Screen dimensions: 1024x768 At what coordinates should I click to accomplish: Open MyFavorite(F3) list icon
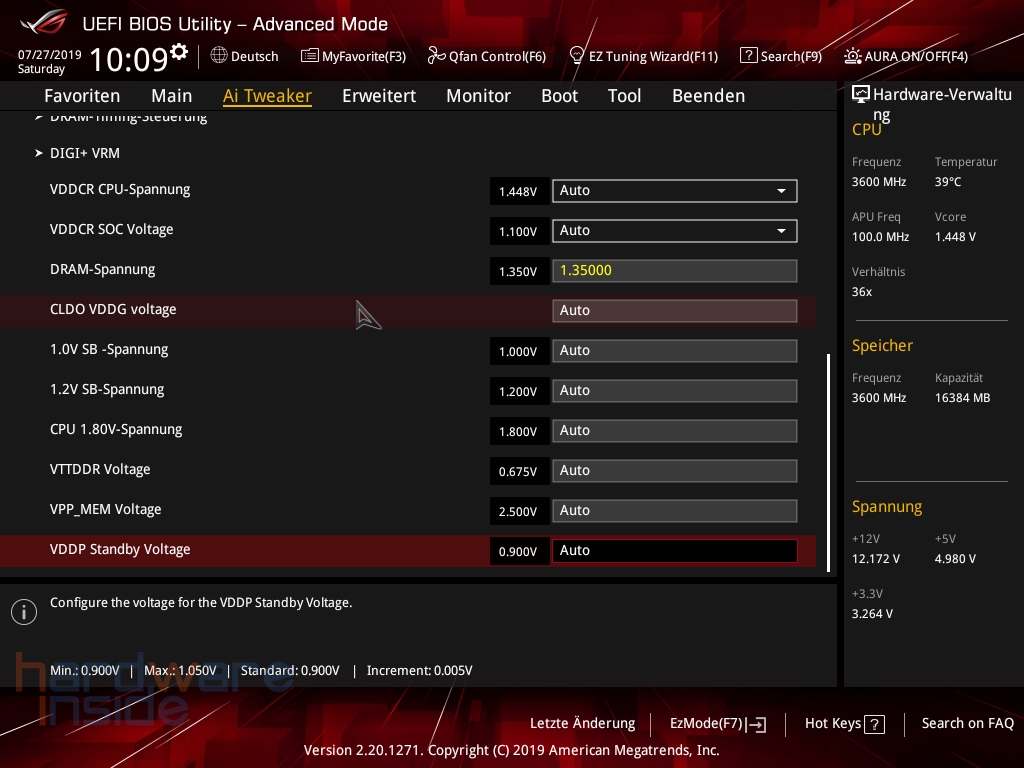[310, 56]
